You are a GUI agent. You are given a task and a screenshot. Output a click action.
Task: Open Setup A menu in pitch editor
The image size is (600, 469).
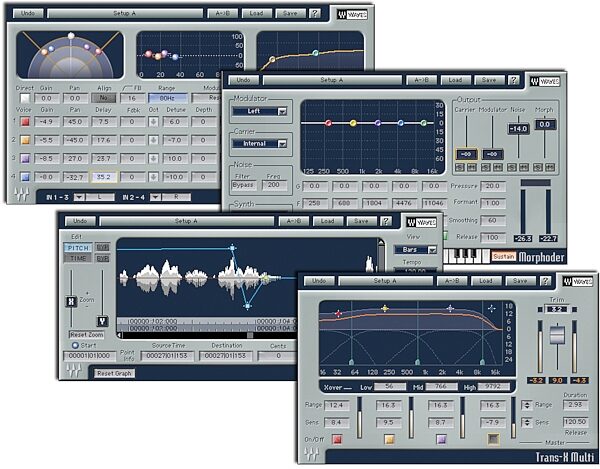186,221
